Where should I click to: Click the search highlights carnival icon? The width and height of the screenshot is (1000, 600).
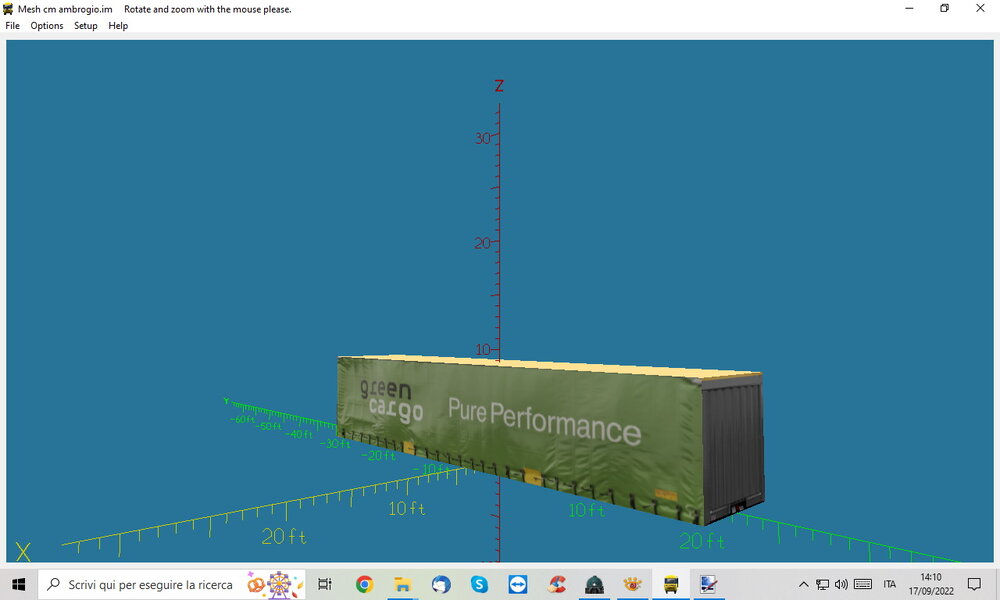276,584
